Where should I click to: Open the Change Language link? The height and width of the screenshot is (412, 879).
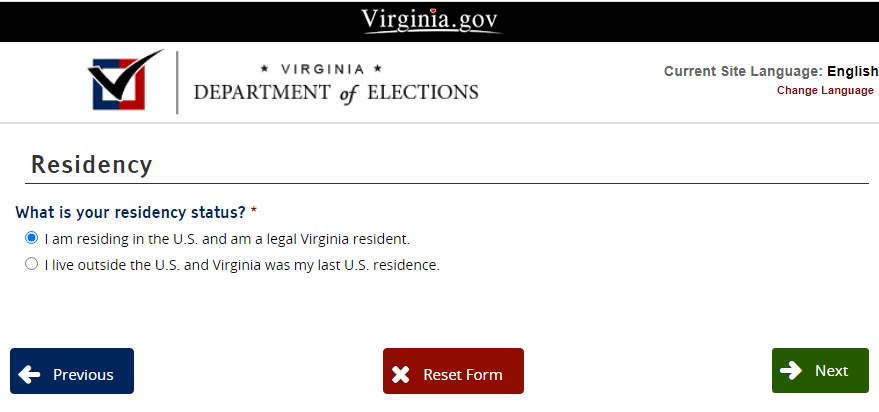click(x=825, y=90)
